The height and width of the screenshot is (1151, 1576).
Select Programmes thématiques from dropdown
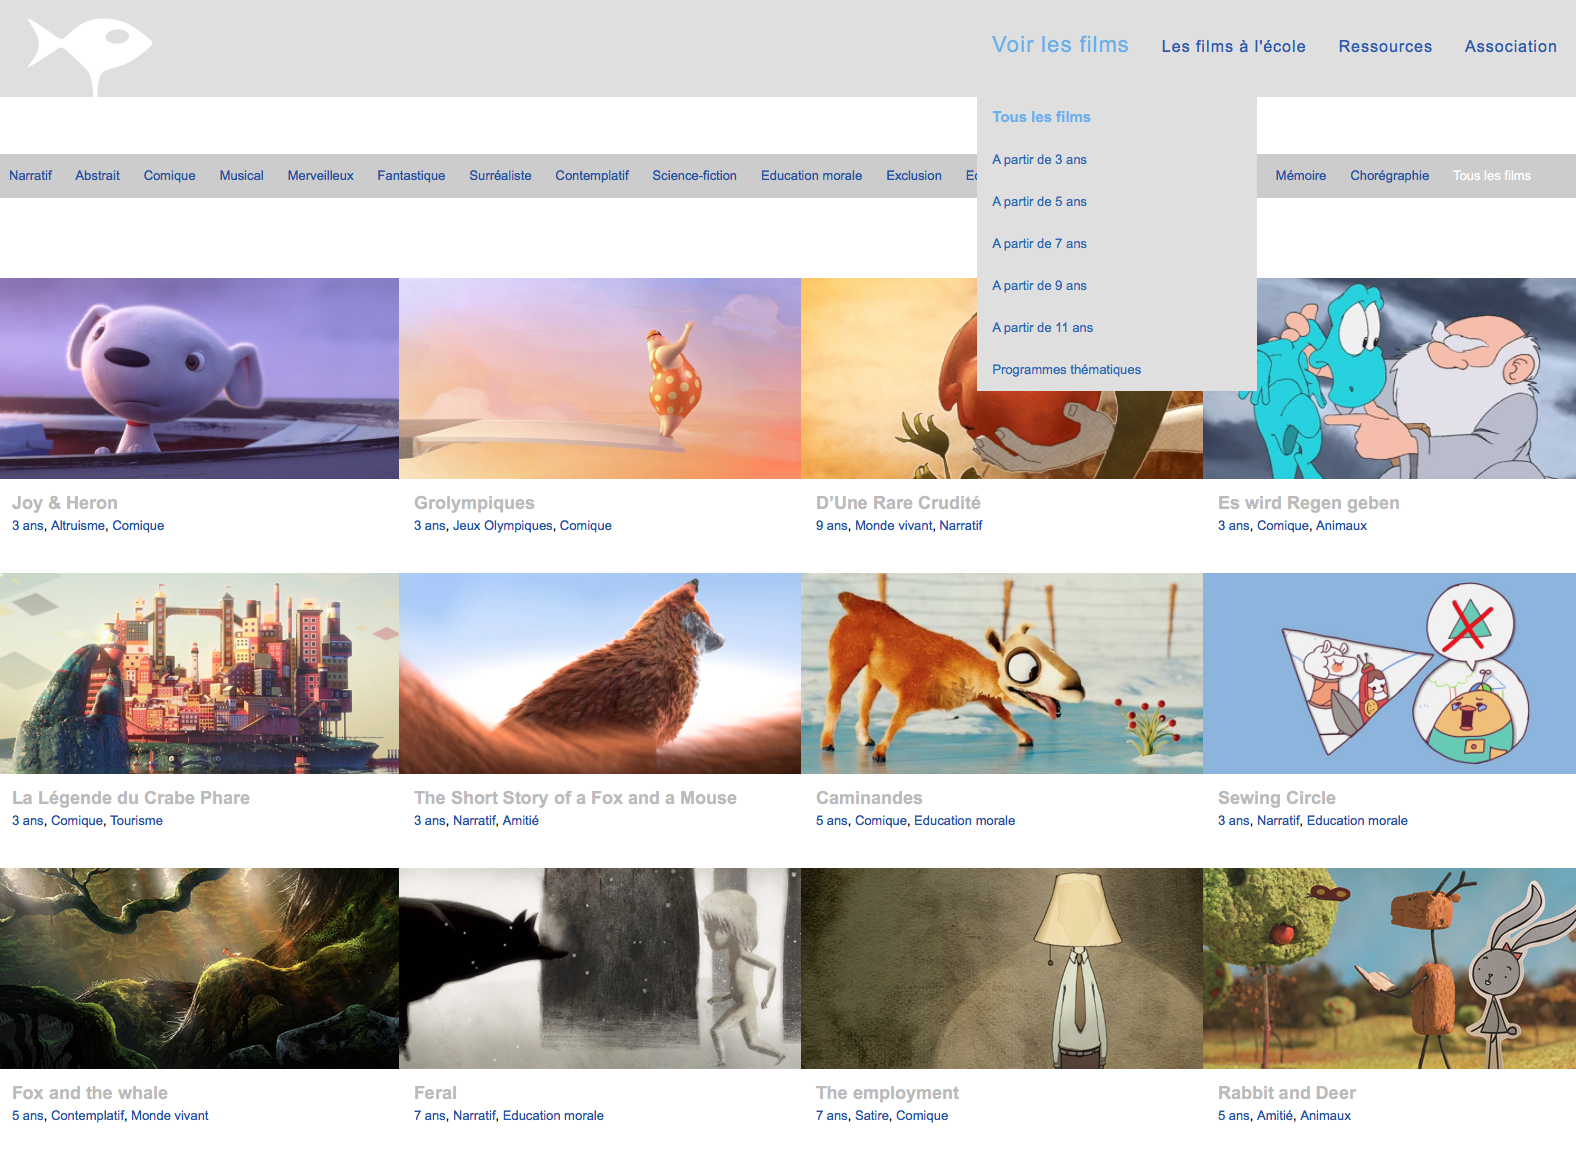(1066, 370)
